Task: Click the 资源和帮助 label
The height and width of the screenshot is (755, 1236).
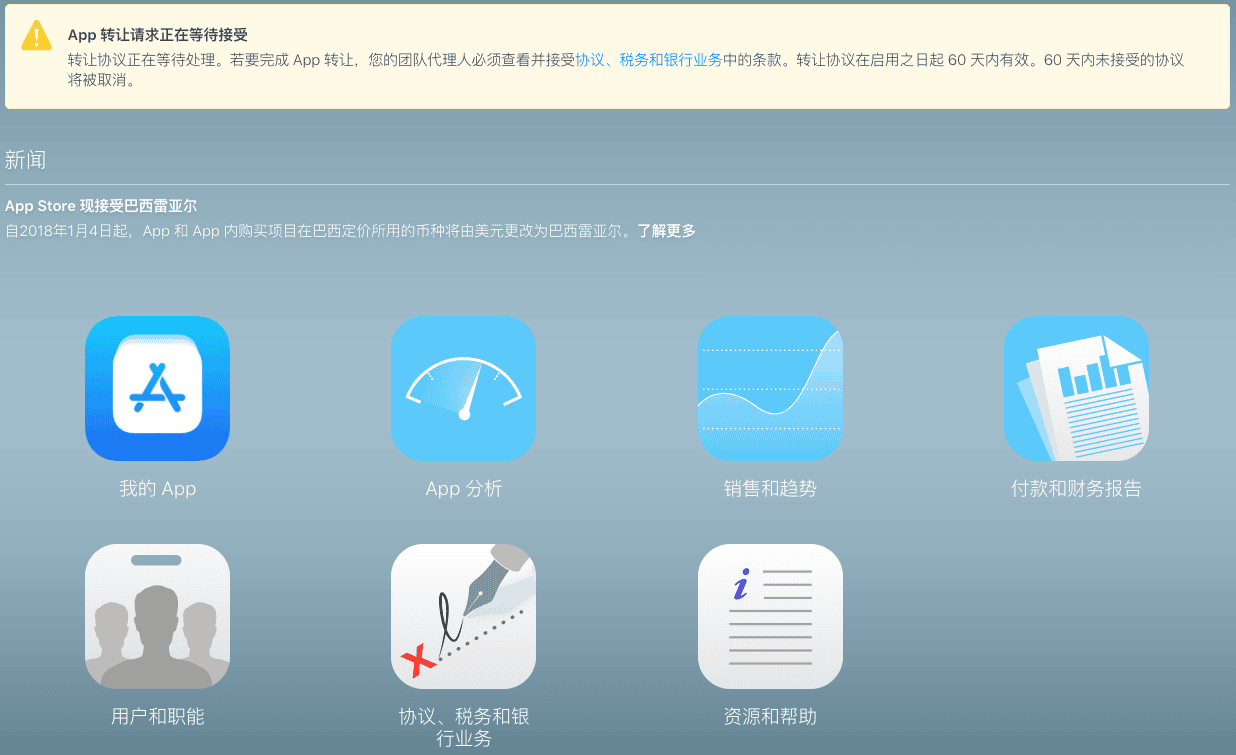Action: point(770,716)
